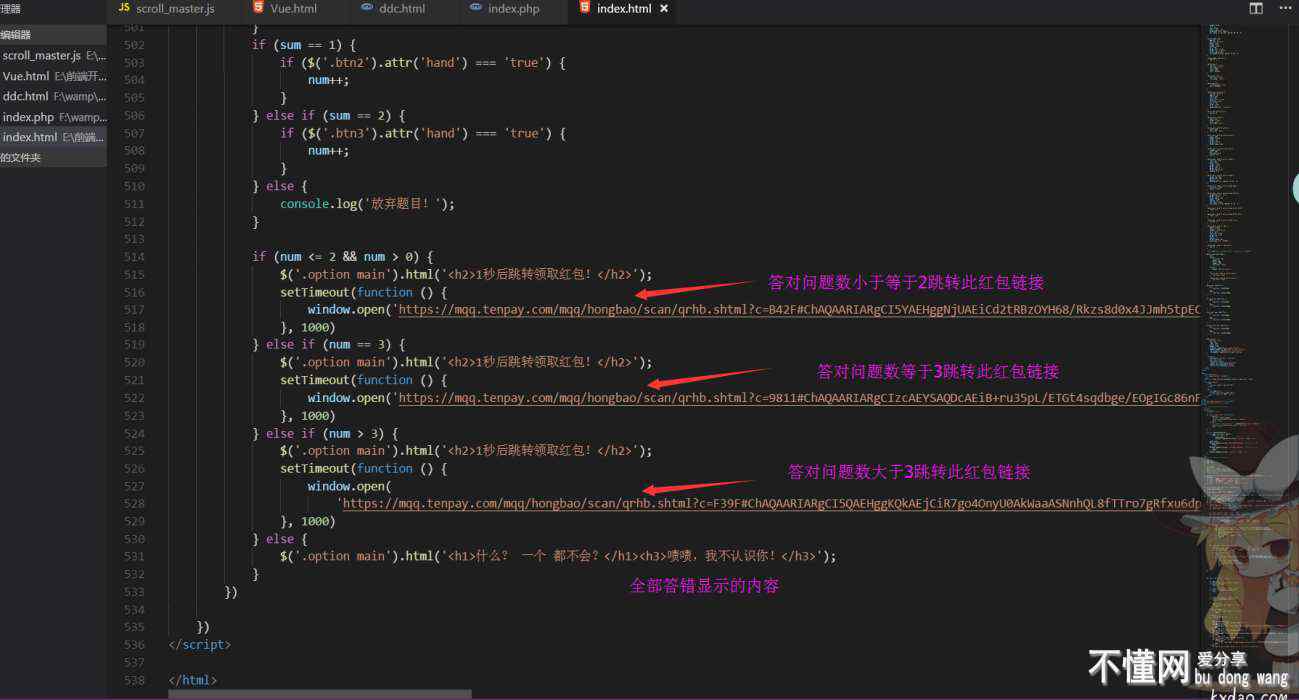Click 'if (sum == 1) {' on line 502

coord(303,45)
